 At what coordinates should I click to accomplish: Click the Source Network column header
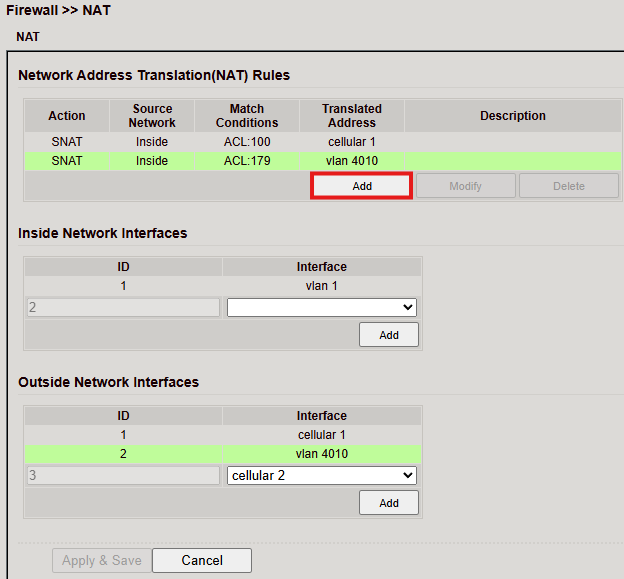(152, 116)
